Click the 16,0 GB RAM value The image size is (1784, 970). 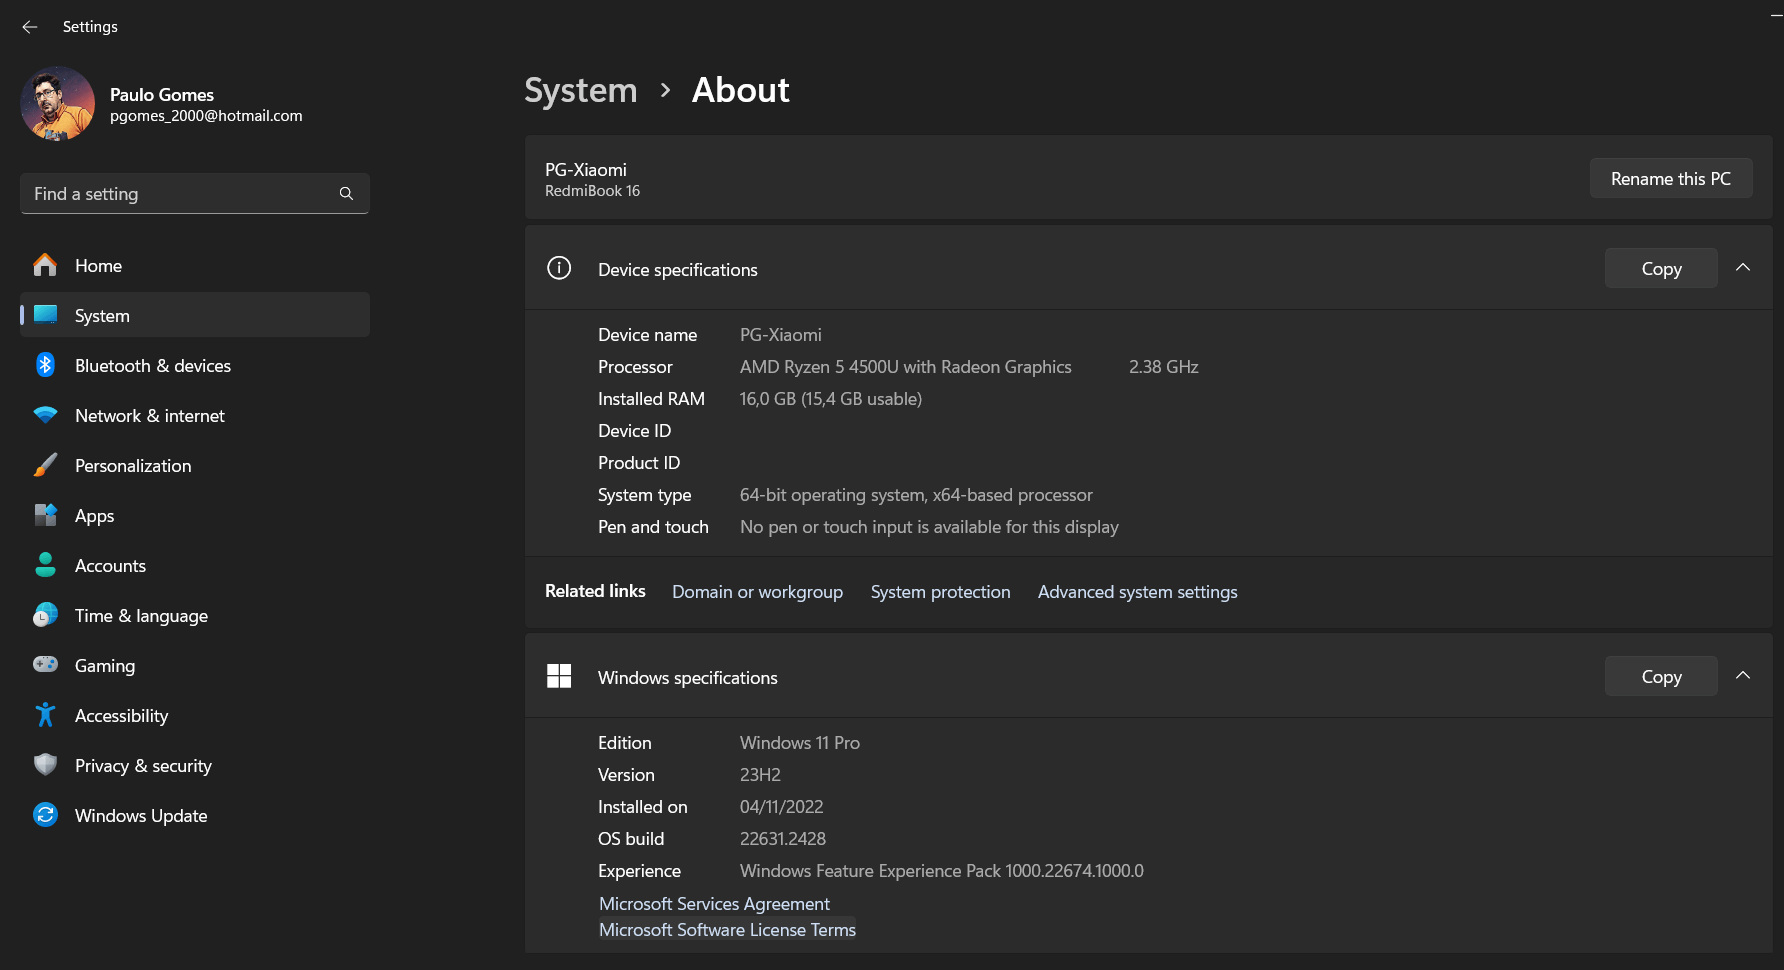(x=831, y=399)
